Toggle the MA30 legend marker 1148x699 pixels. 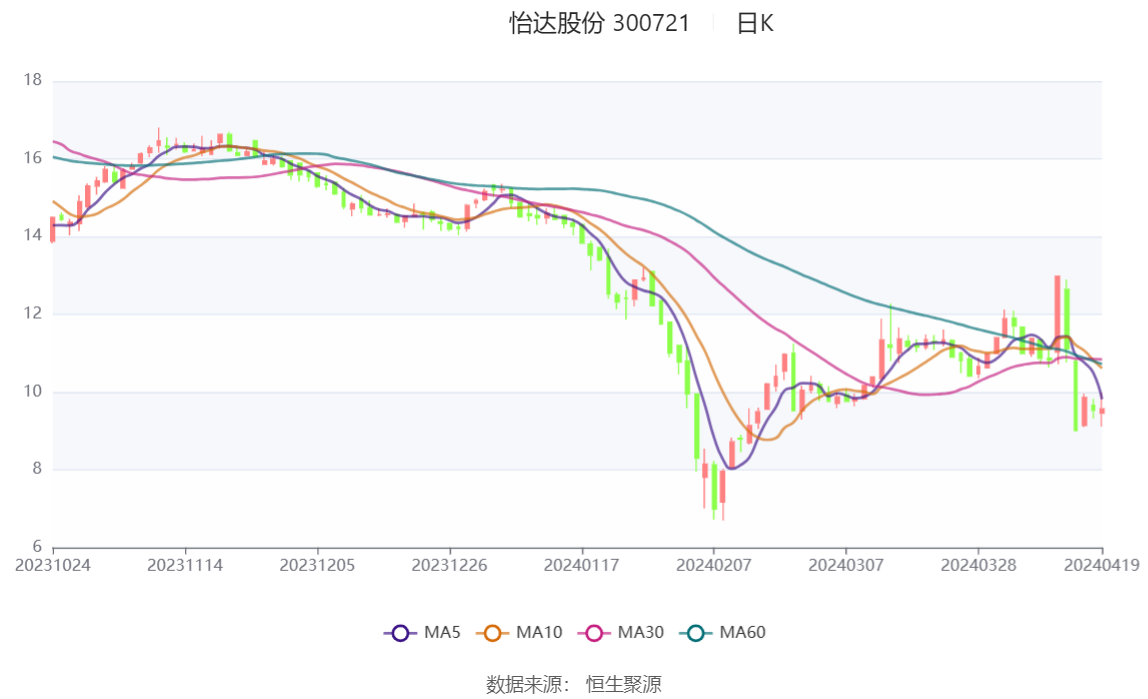click(x=594, y=633)
